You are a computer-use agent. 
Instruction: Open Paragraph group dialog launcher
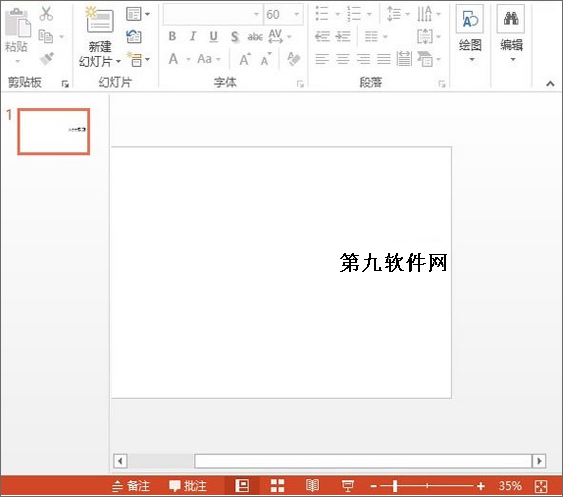click(442, 84)
